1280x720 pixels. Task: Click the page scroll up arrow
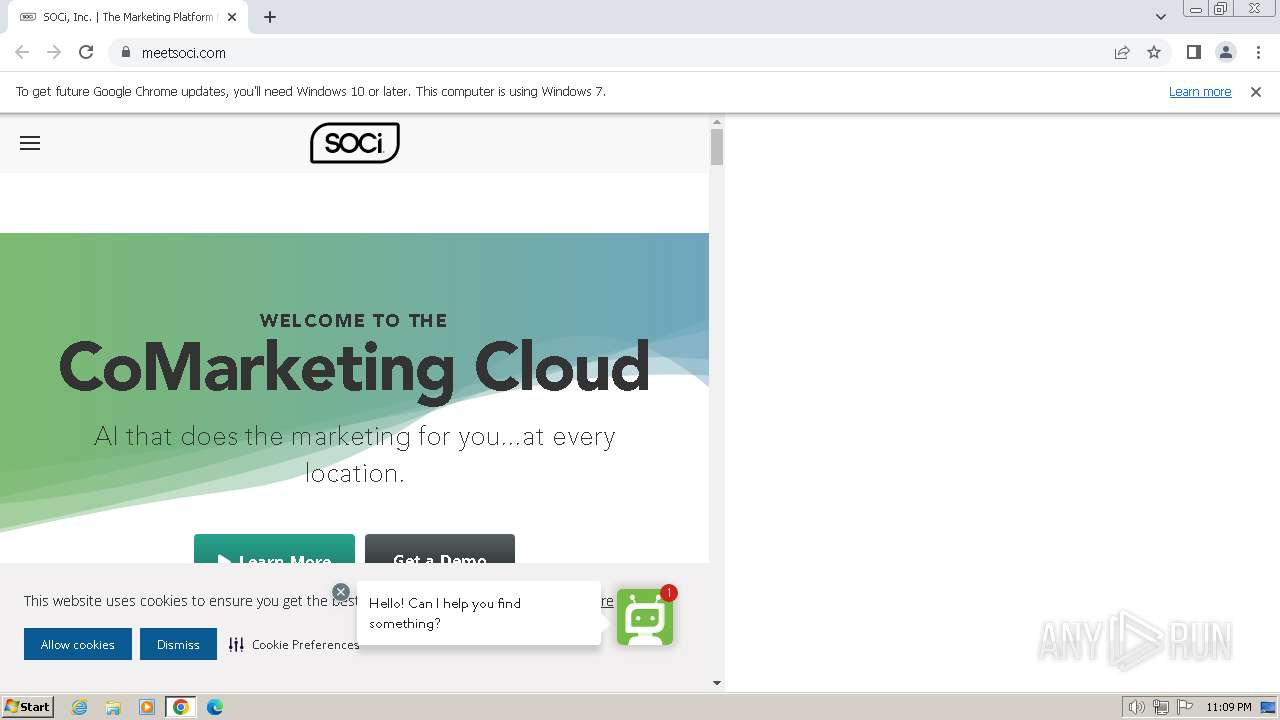716,121
